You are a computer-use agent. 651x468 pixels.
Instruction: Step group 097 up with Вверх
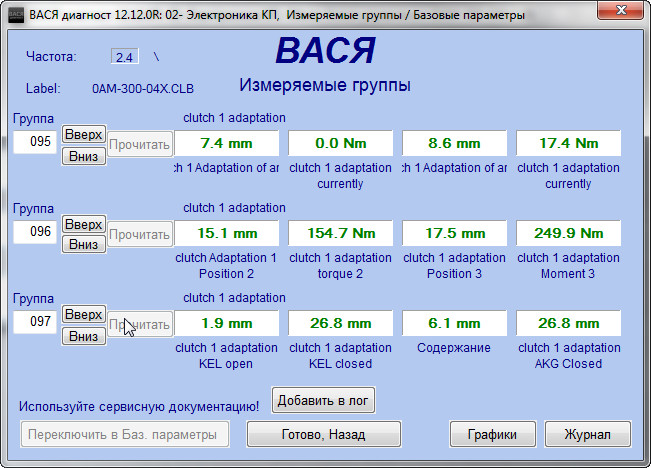coord(84,314)
